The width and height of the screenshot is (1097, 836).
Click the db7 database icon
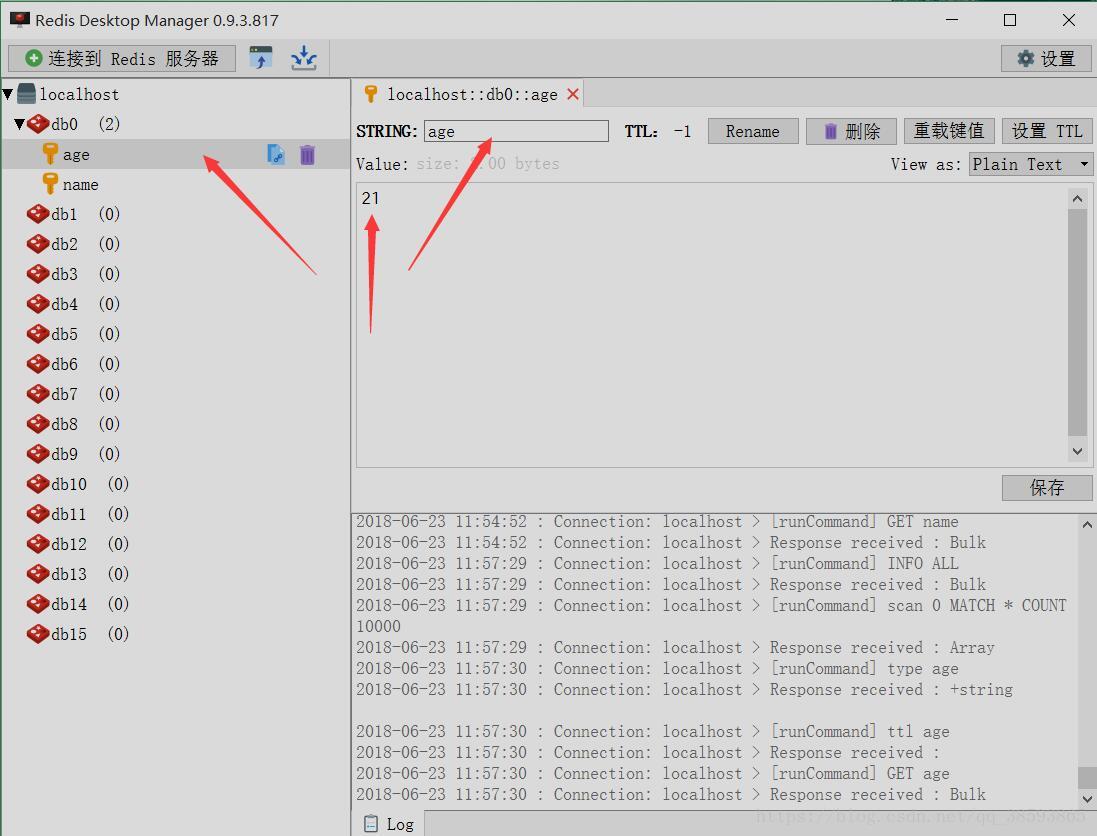click(37, 394)
